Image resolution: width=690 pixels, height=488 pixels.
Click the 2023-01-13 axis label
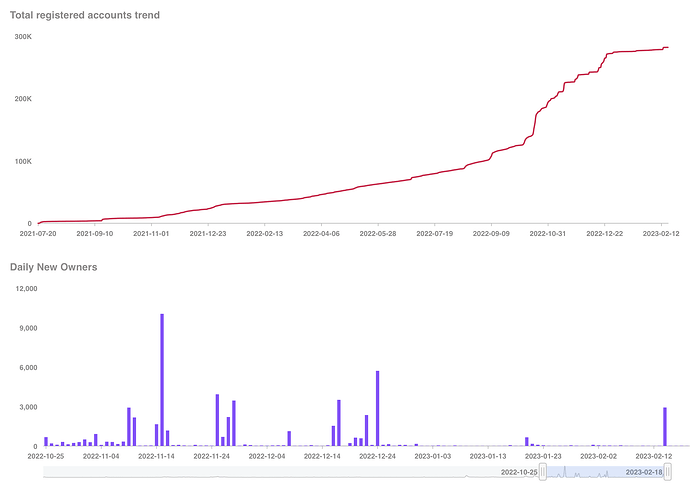point(488,456)
